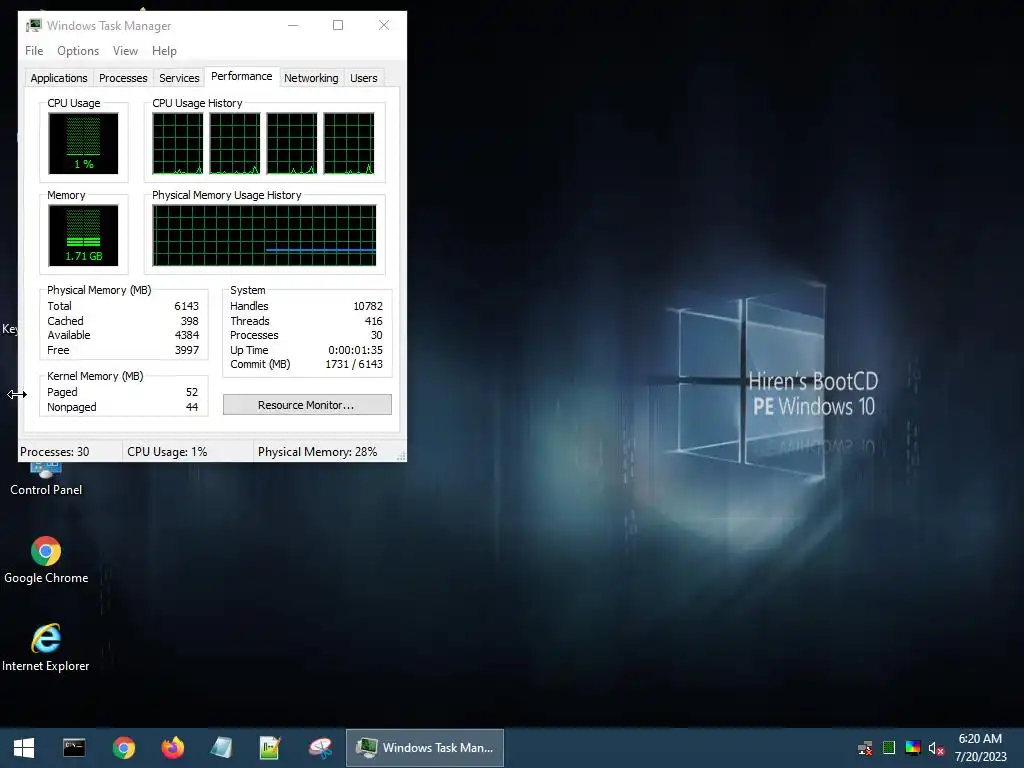Click the Threads value 416

click(374, 321)
